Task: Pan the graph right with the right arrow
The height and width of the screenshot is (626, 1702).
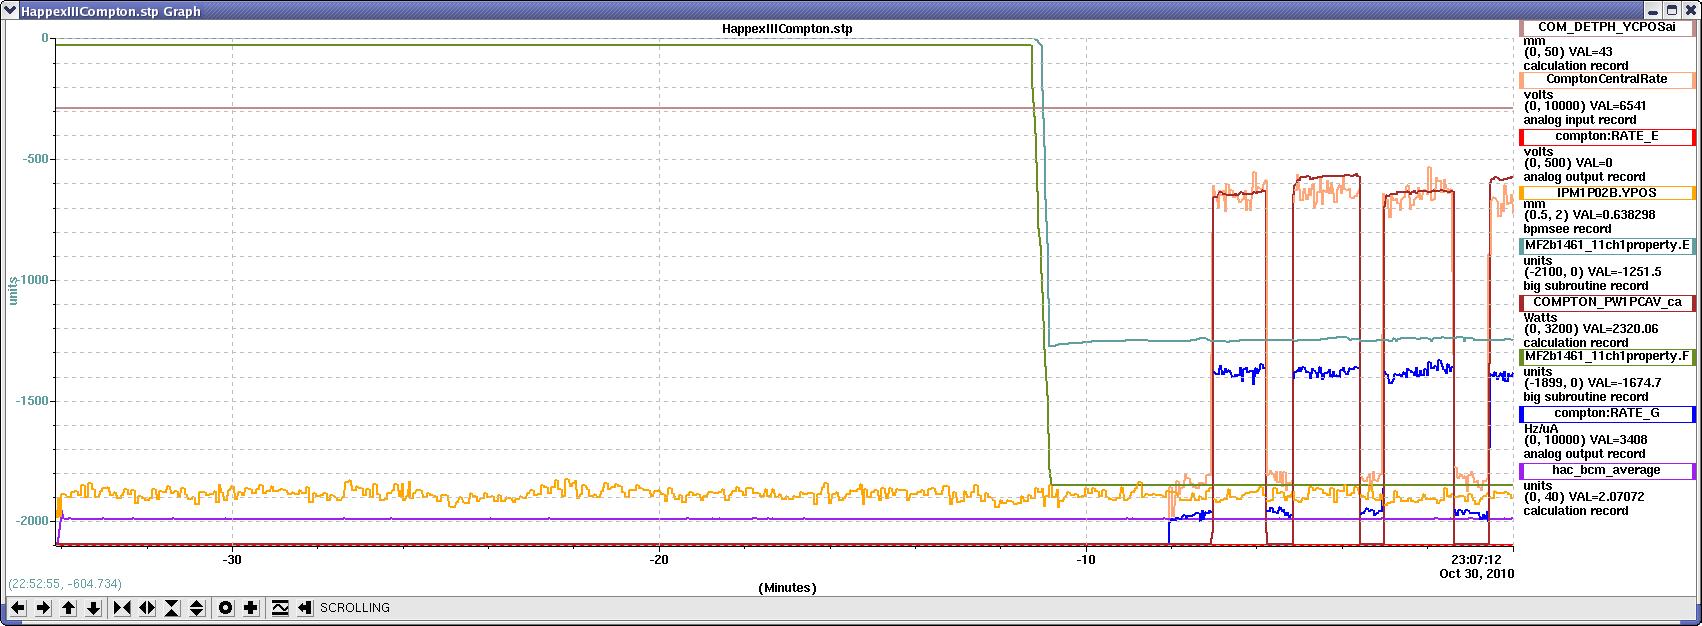Action: pos(43,607)
